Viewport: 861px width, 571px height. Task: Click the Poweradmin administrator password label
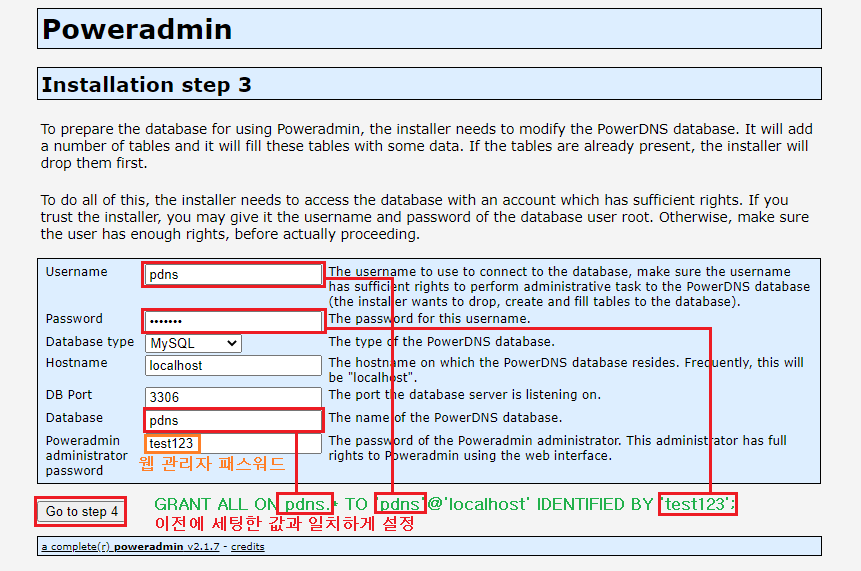[87, 456]
